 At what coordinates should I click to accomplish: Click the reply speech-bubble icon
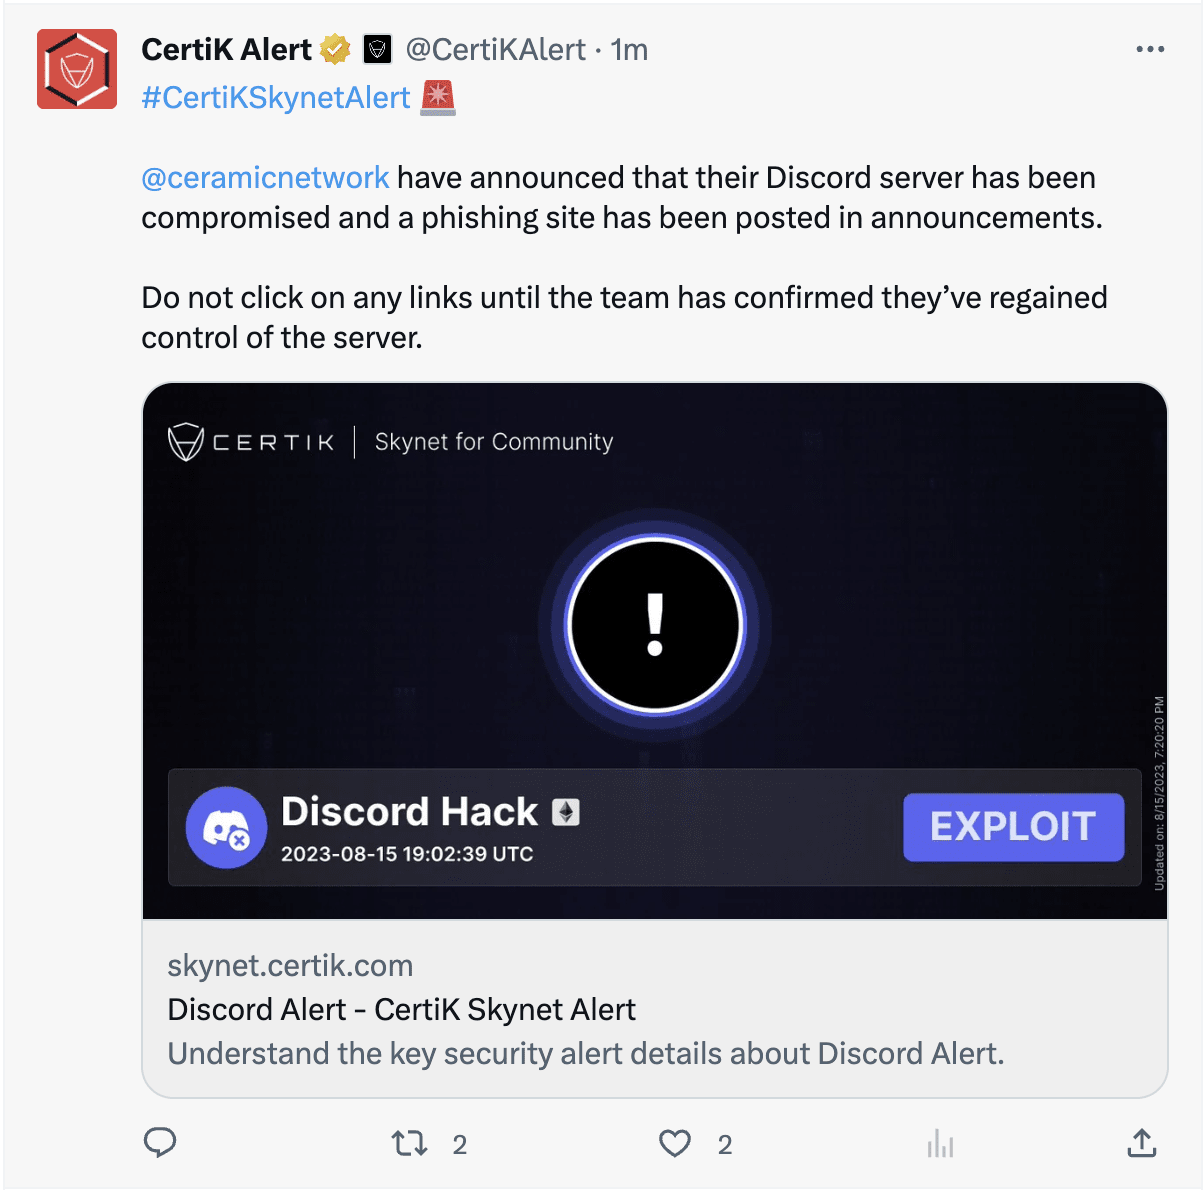[160, 1143]
